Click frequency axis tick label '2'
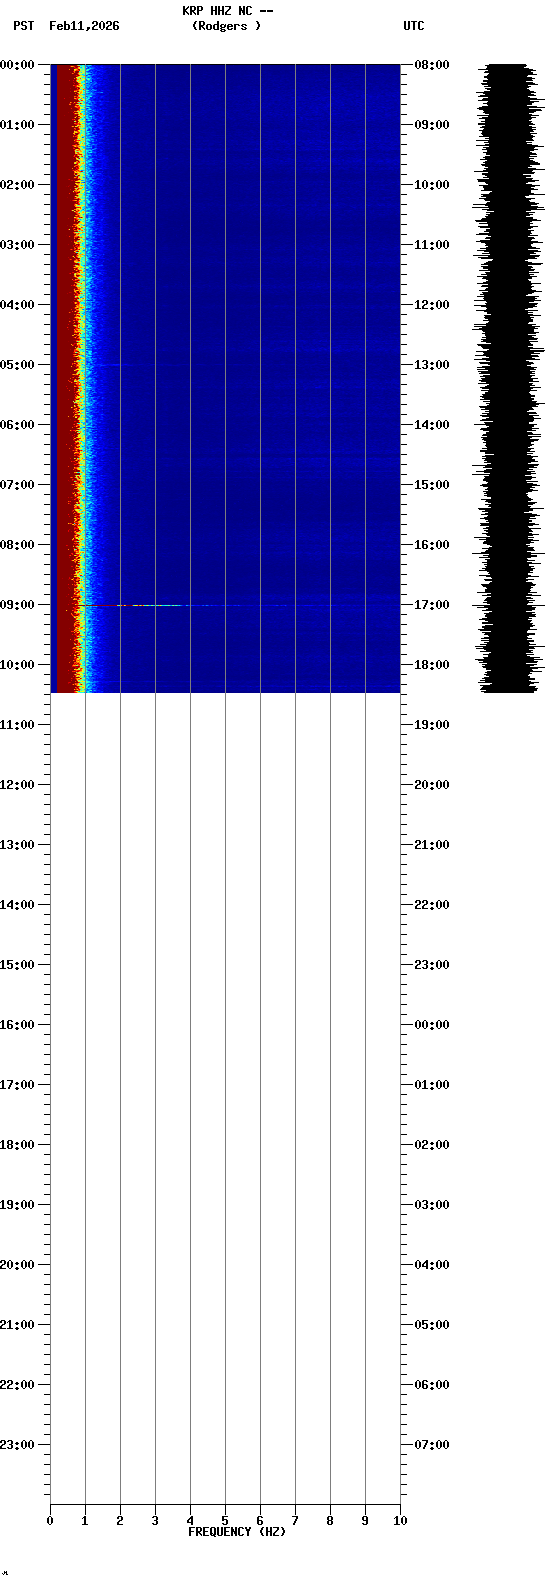Viewport: 552px width, 1584px height. [120, 1521]
